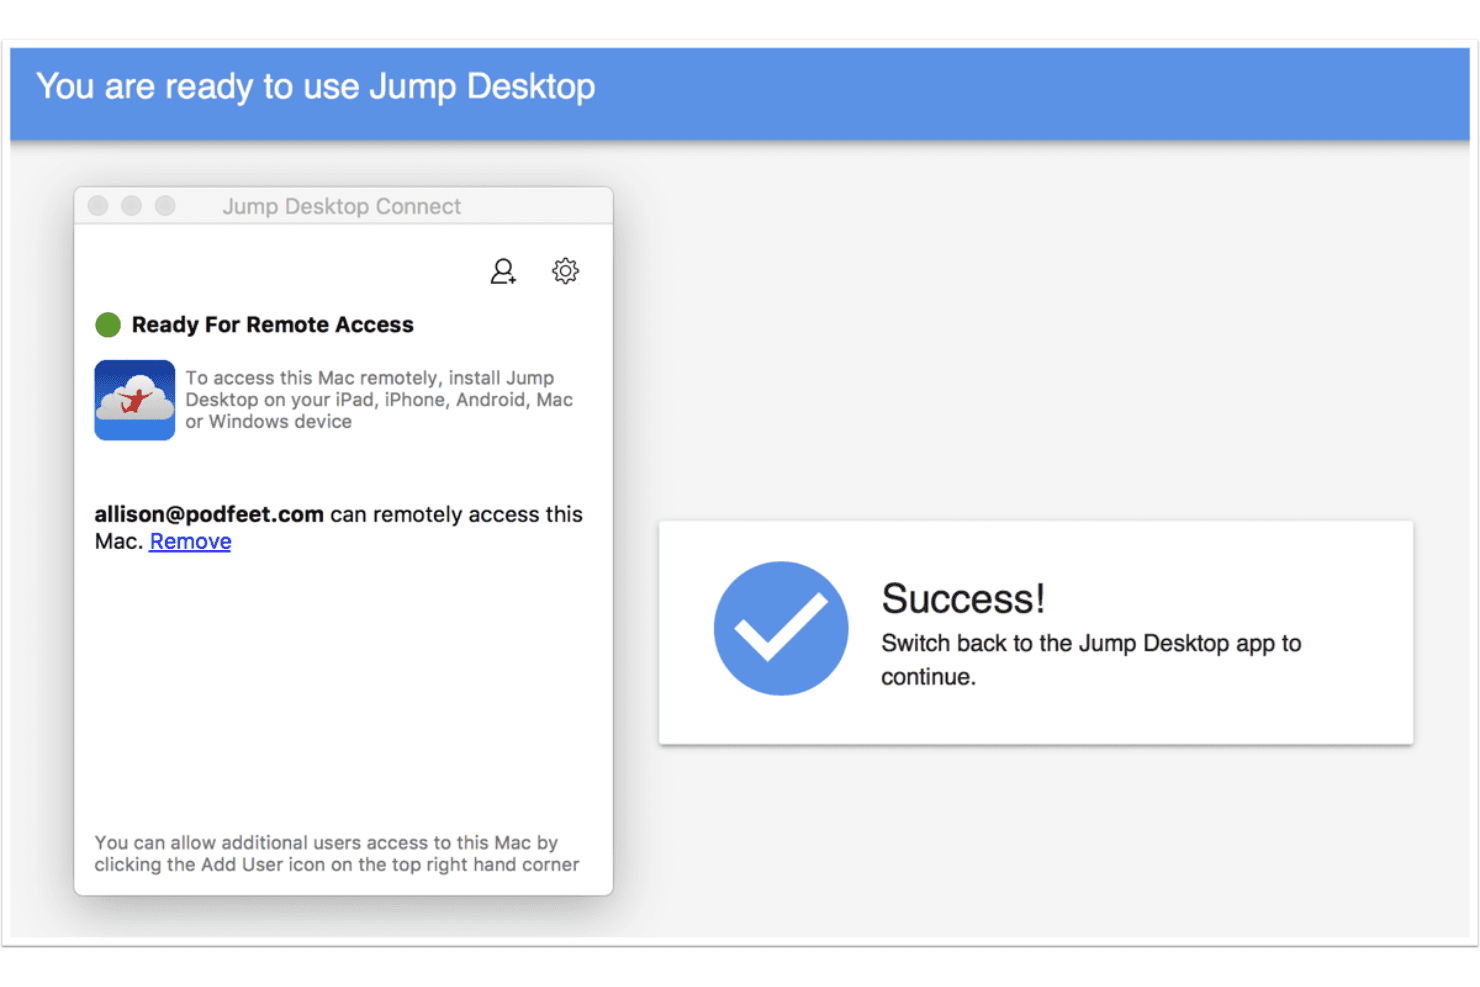Click the 'To access this Mac remotely' description
This screenshot has height=987, width=1480.
379,400
